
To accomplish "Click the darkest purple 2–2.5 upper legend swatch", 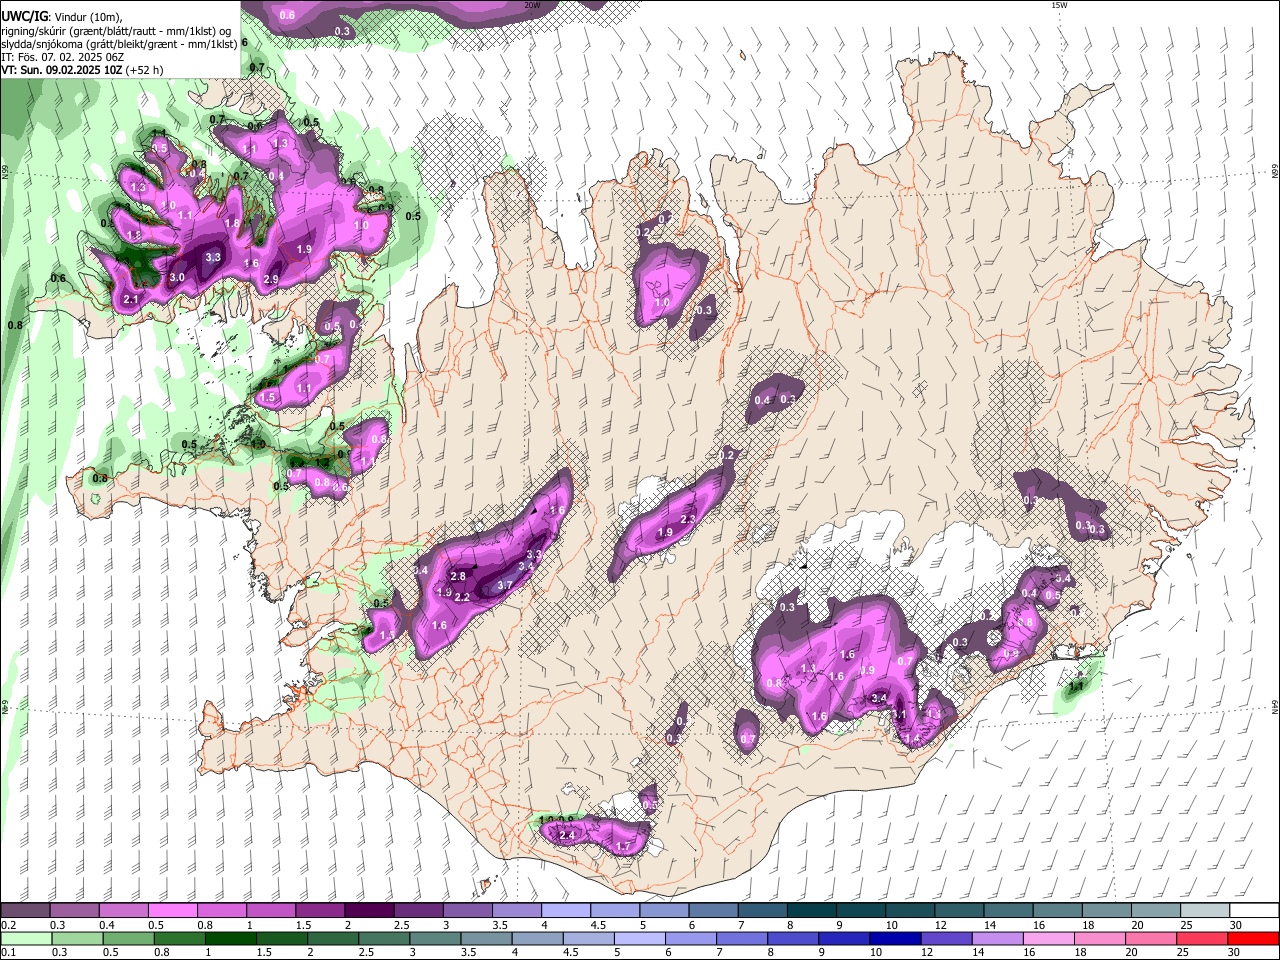I will (x=368, y=911).
